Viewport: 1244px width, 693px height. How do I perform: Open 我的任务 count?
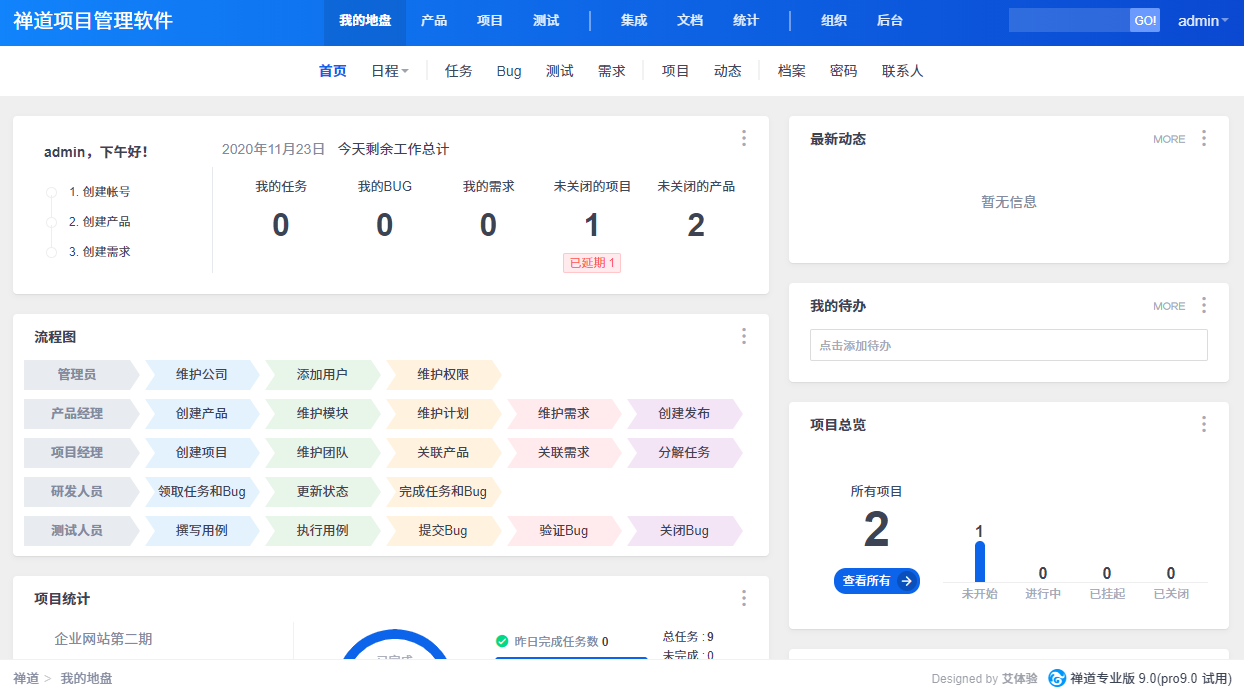tap(281, 226)
